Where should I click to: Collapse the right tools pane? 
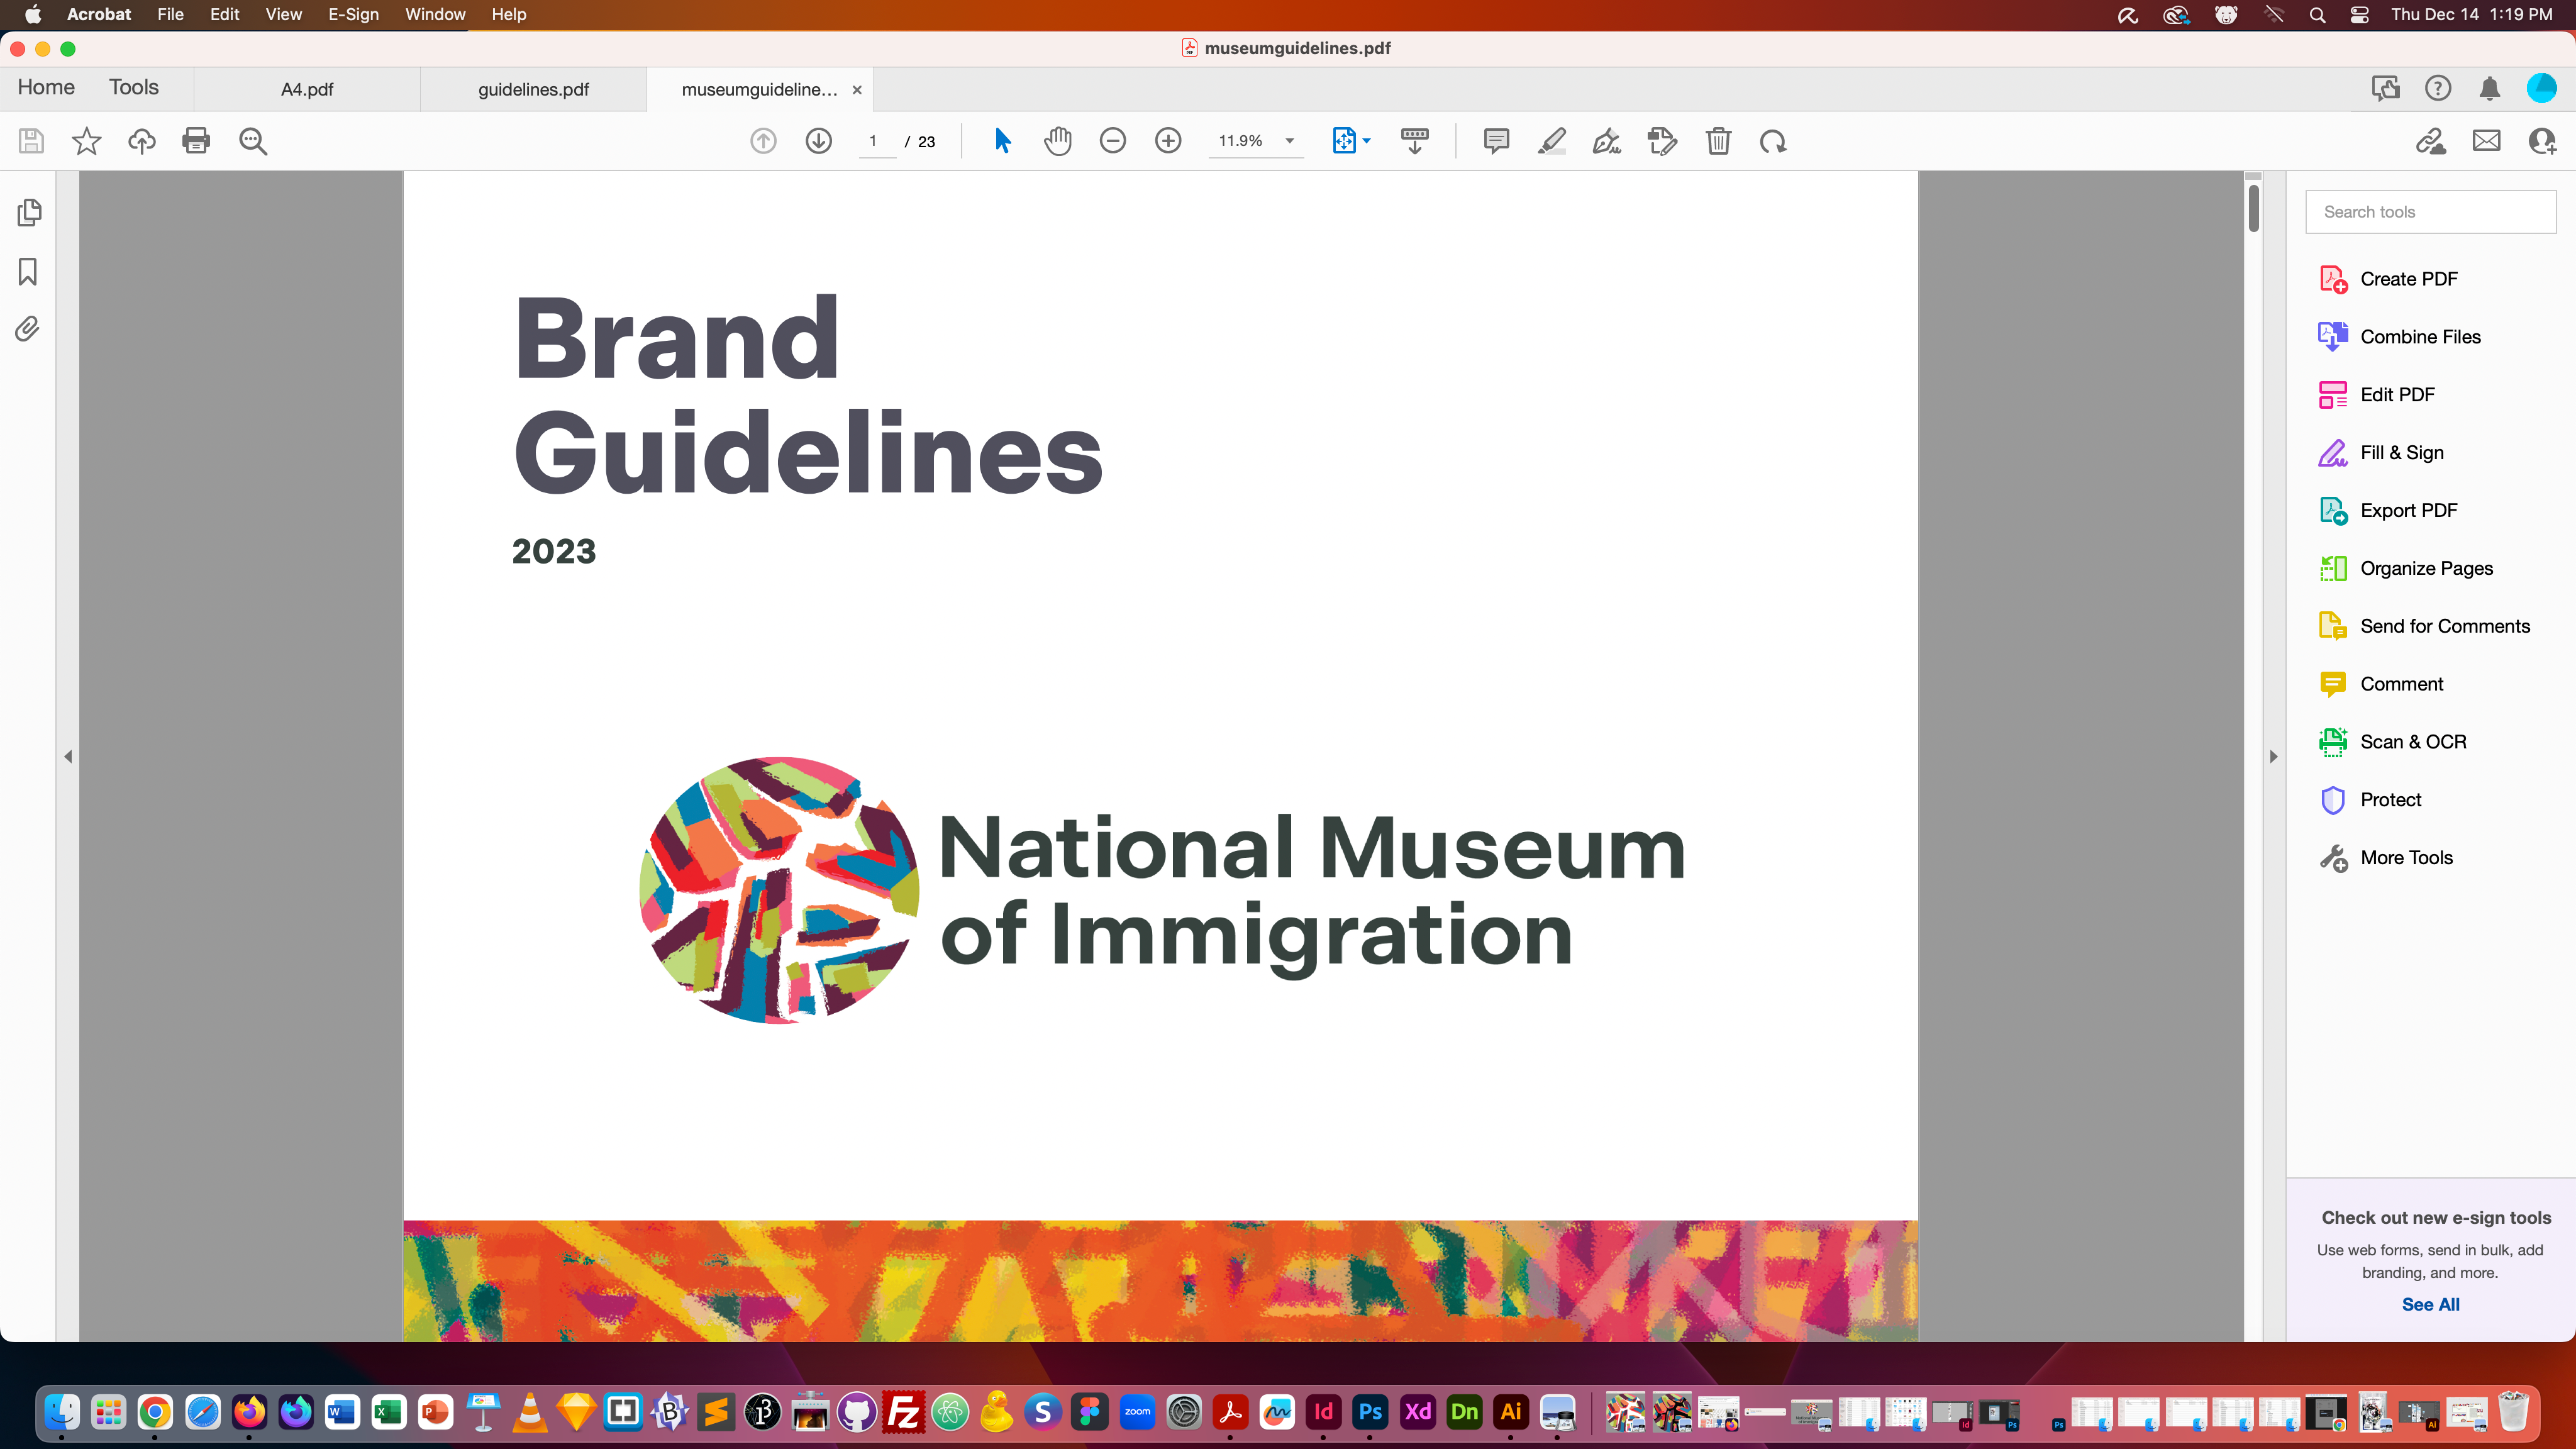[2273, 757]
